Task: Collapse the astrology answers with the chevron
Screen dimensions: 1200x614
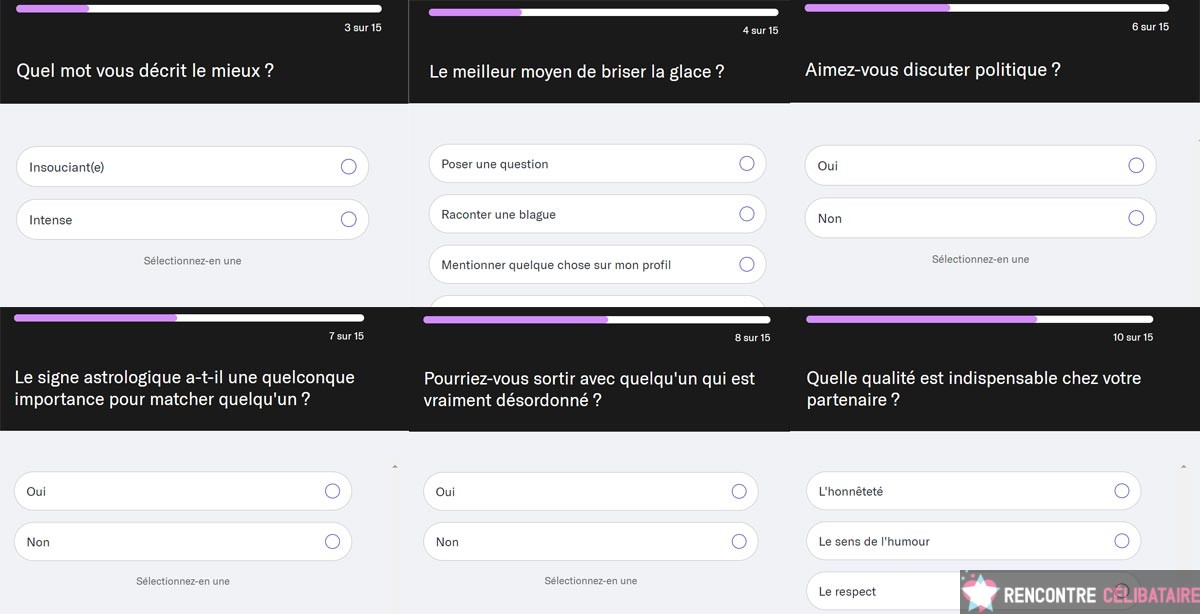Action: point(395,466)
